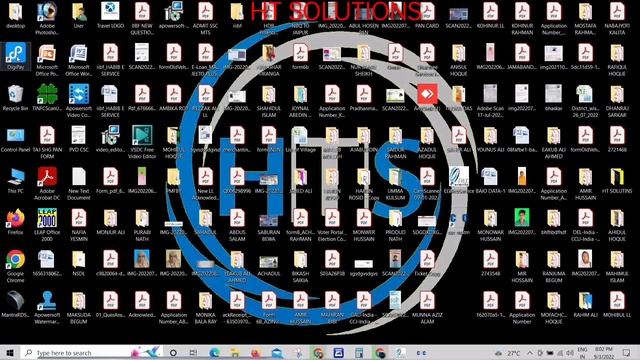Open the DigiPay shortcut
Screen dimensions: 640x360
16,56
